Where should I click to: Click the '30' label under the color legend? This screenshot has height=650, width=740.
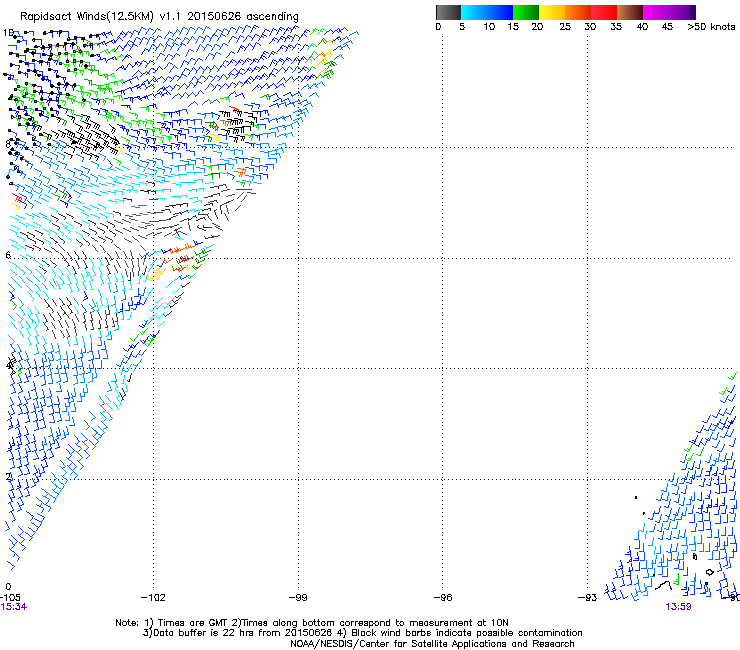[590, 27]
